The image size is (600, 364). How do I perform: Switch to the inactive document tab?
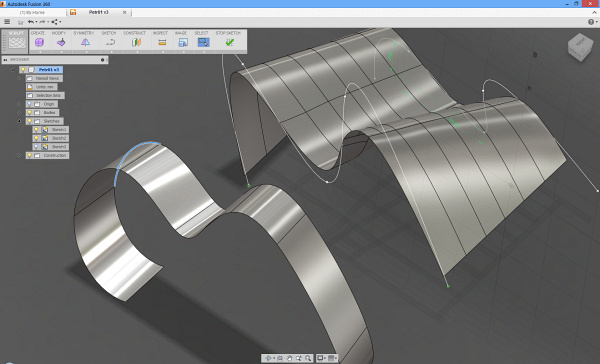32,12
